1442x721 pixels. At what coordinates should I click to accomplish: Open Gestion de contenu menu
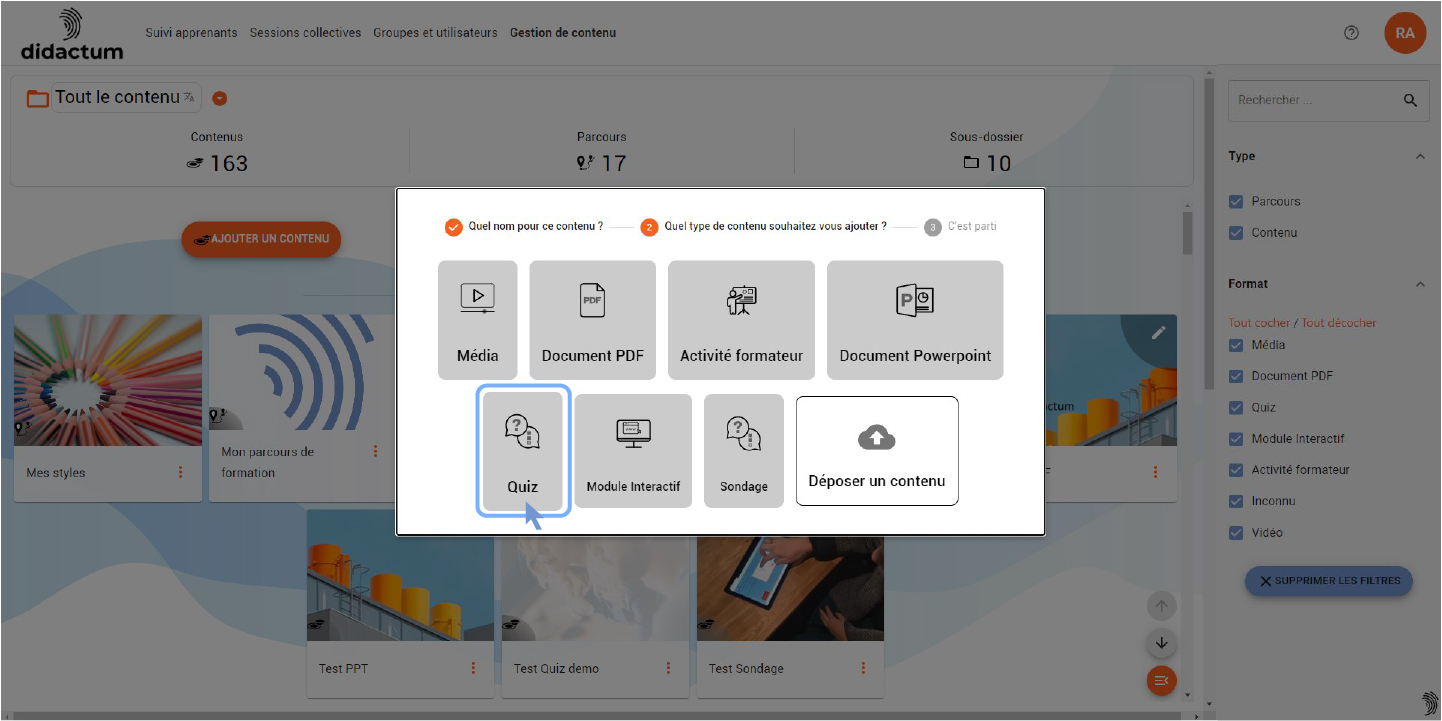click(x=563, y=33)
